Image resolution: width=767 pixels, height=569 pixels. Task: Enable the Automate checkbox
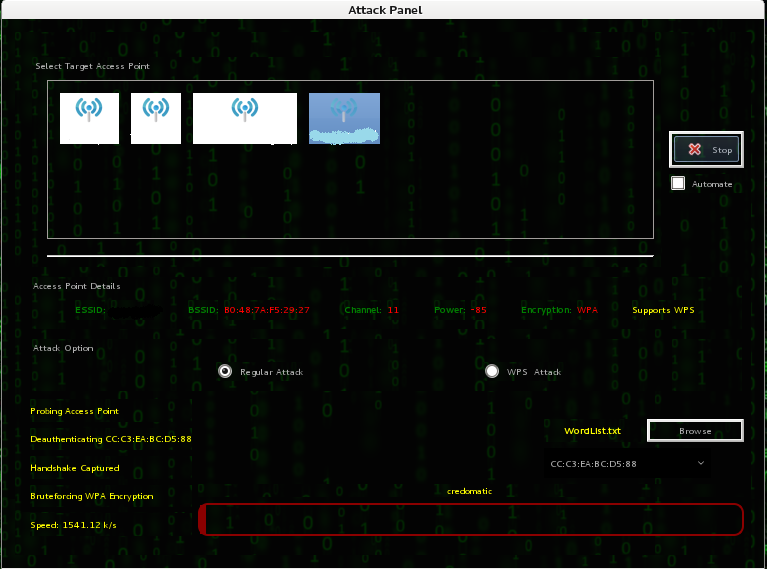coord(678,183)
